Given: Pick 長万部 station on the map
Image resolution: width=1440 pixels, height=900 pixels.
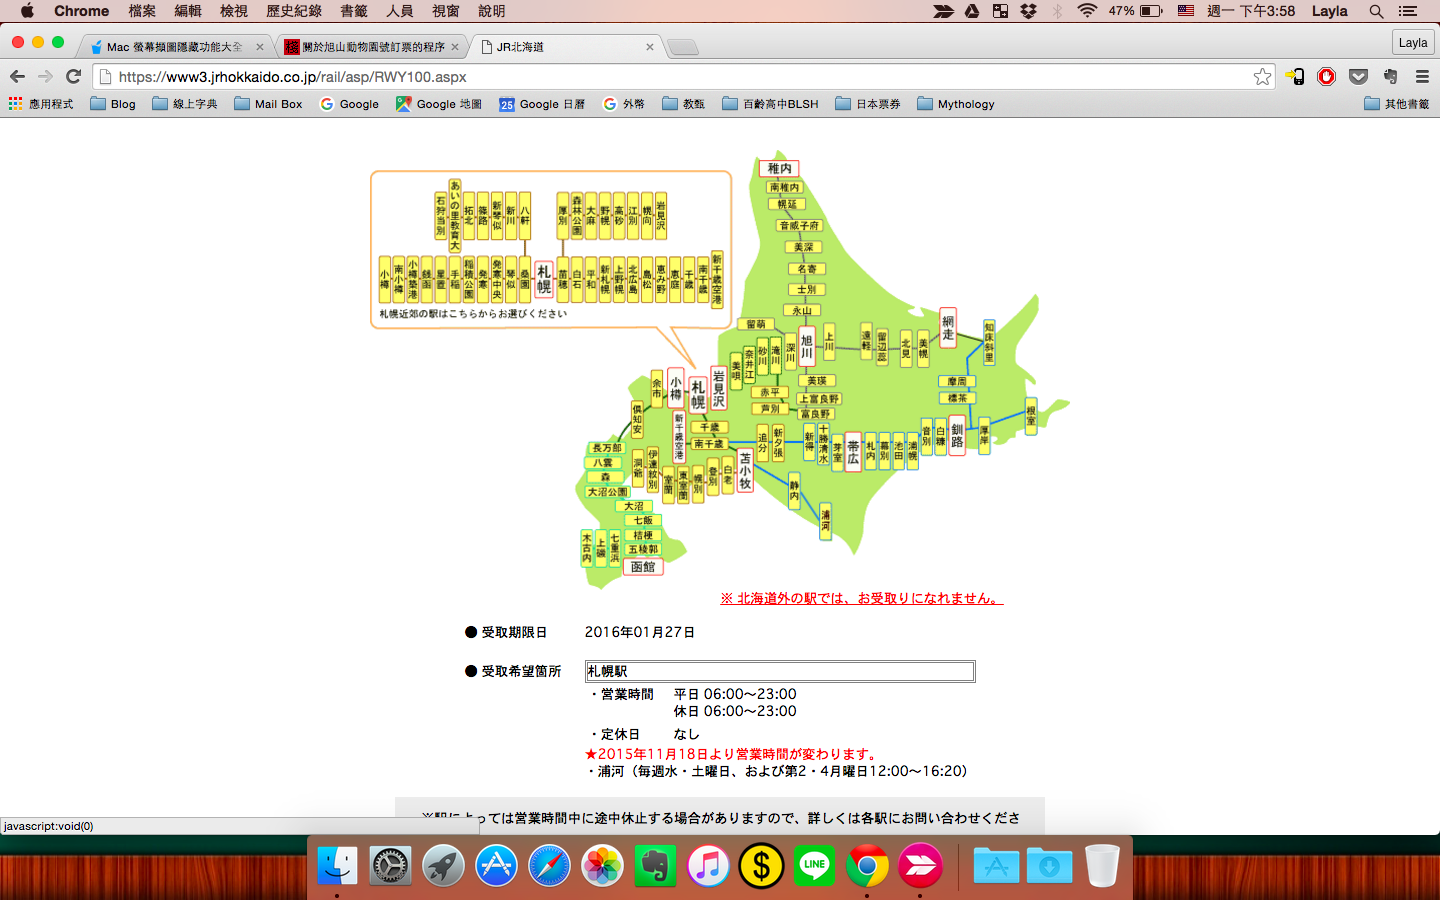Looking at the screenshot, I should point(606,448).
